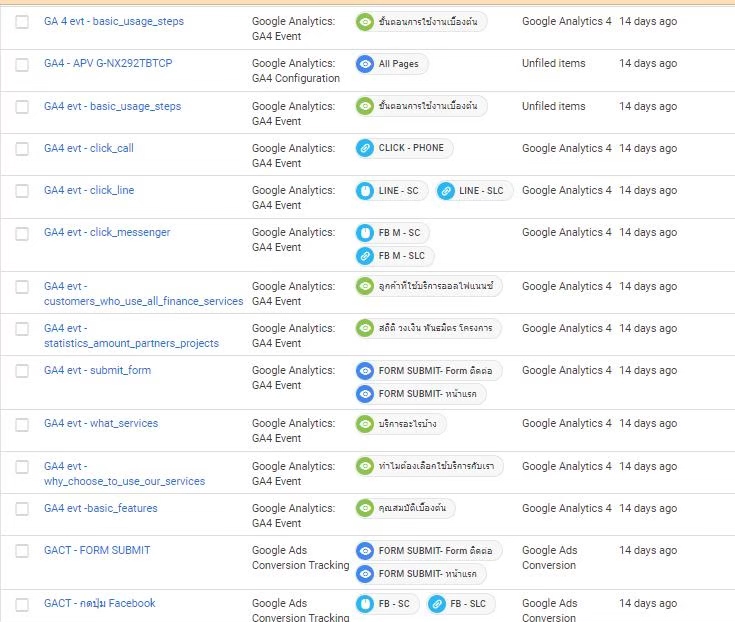
Task: Click Unfiled items folder in GA4 - APV row
Action: [x=553, y=63]
